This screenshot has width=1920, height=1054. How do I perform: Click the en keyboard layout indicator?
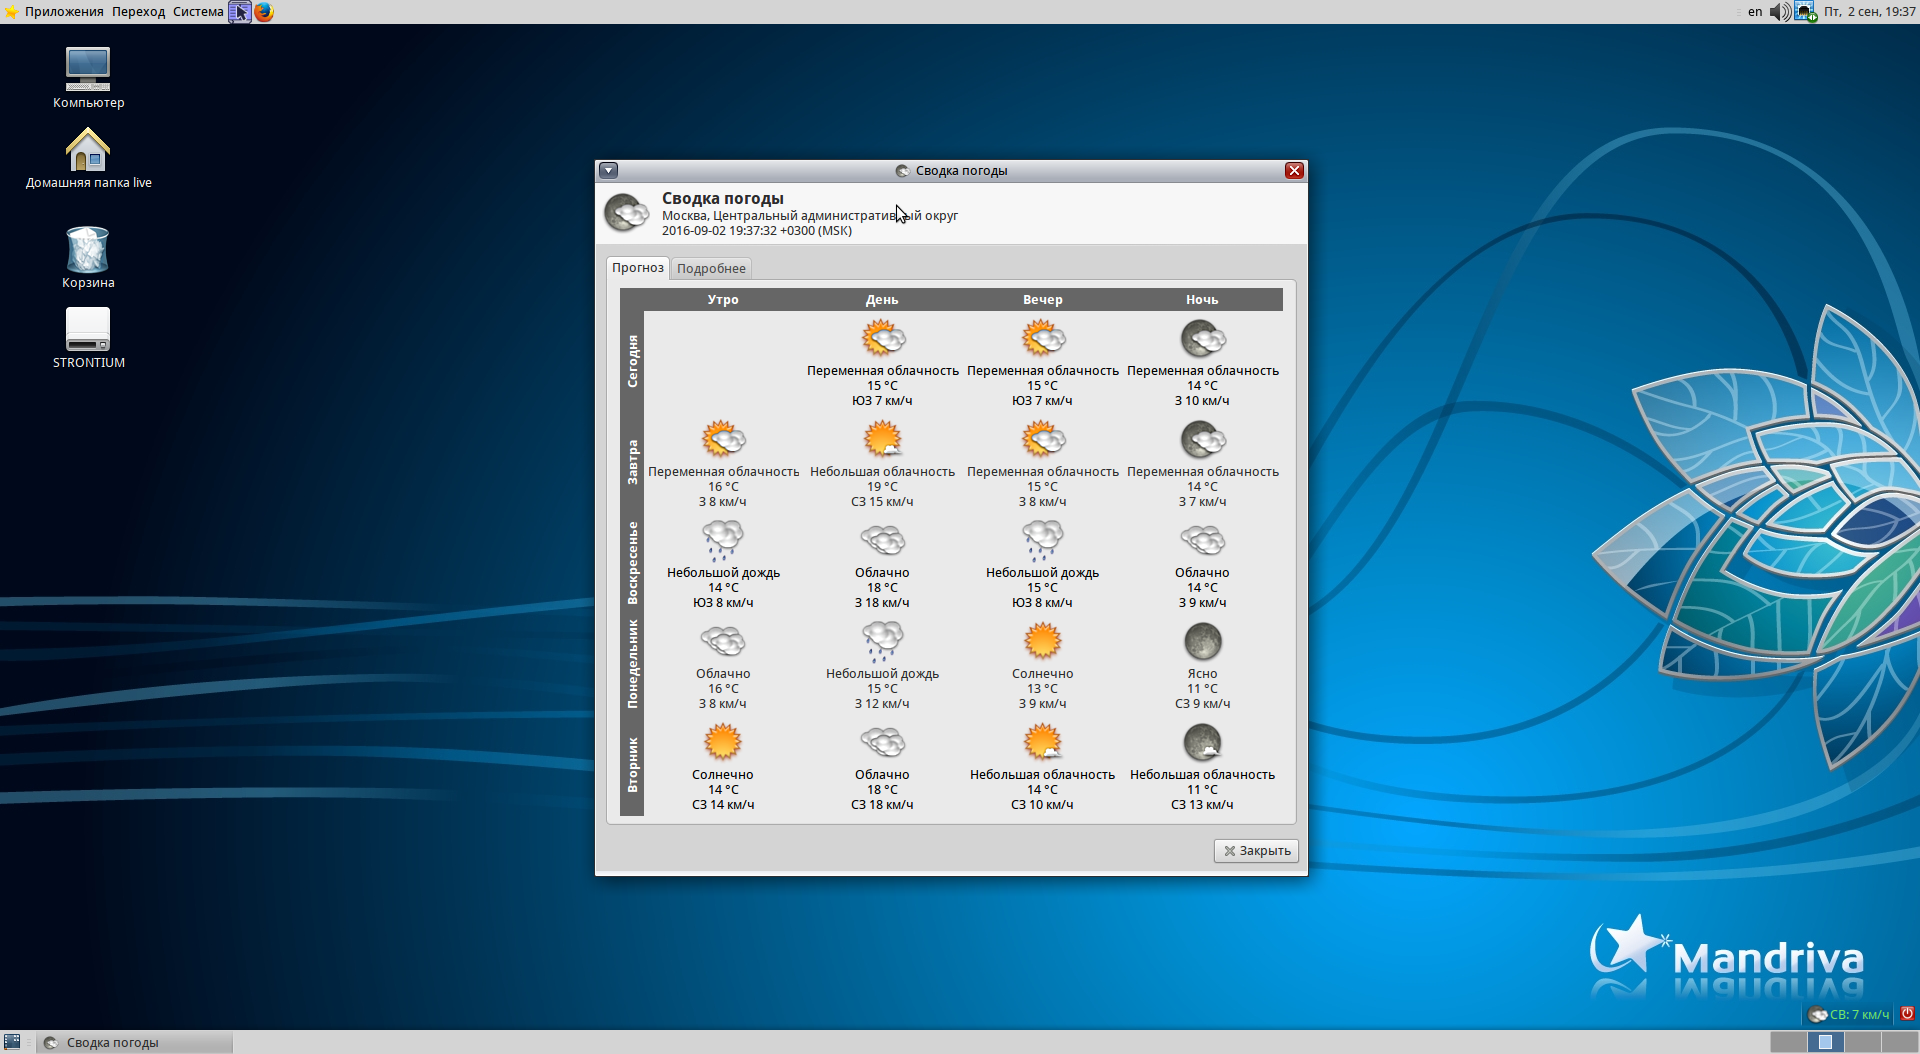(x=1755, y=12)
